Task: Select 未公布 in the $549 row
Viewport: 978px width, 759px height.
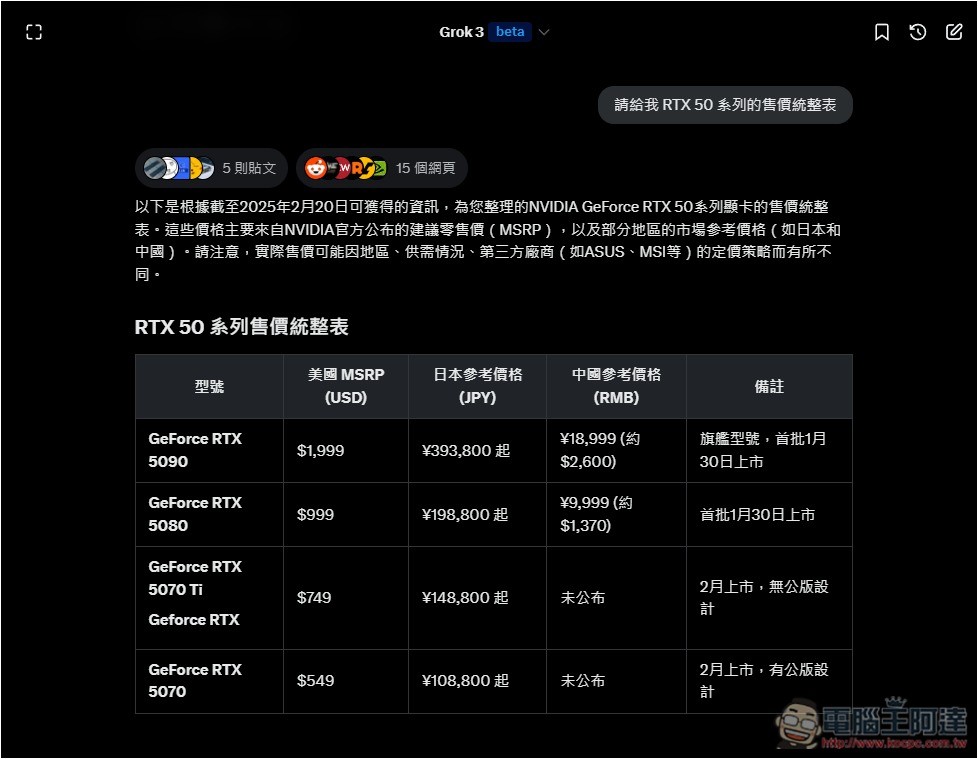Action: (616, 681)
